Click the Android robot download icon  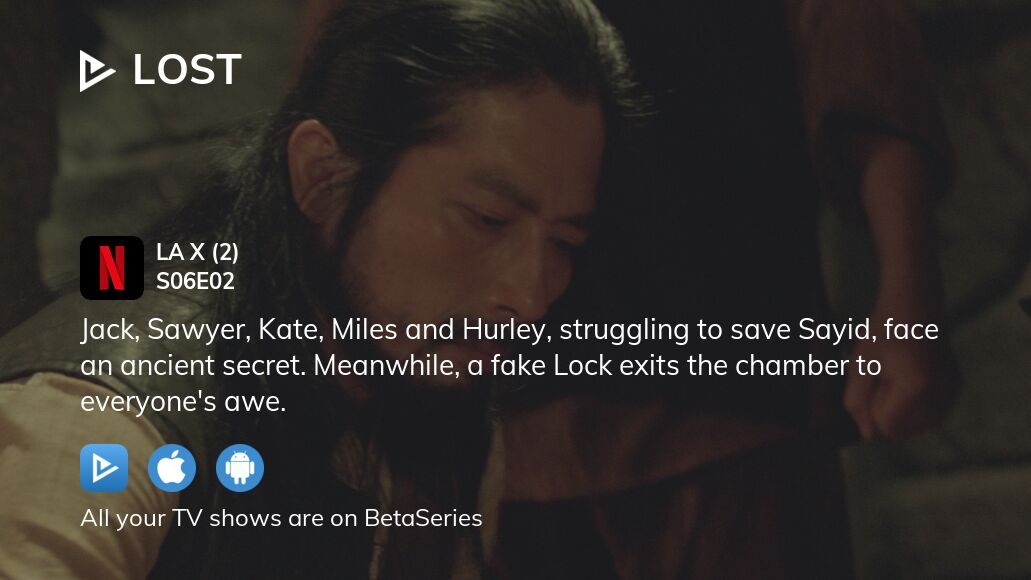click(240, 468)
